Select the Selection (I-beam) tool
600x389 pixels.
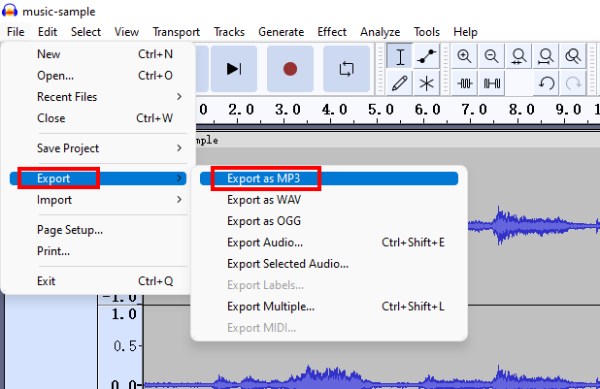399,57
